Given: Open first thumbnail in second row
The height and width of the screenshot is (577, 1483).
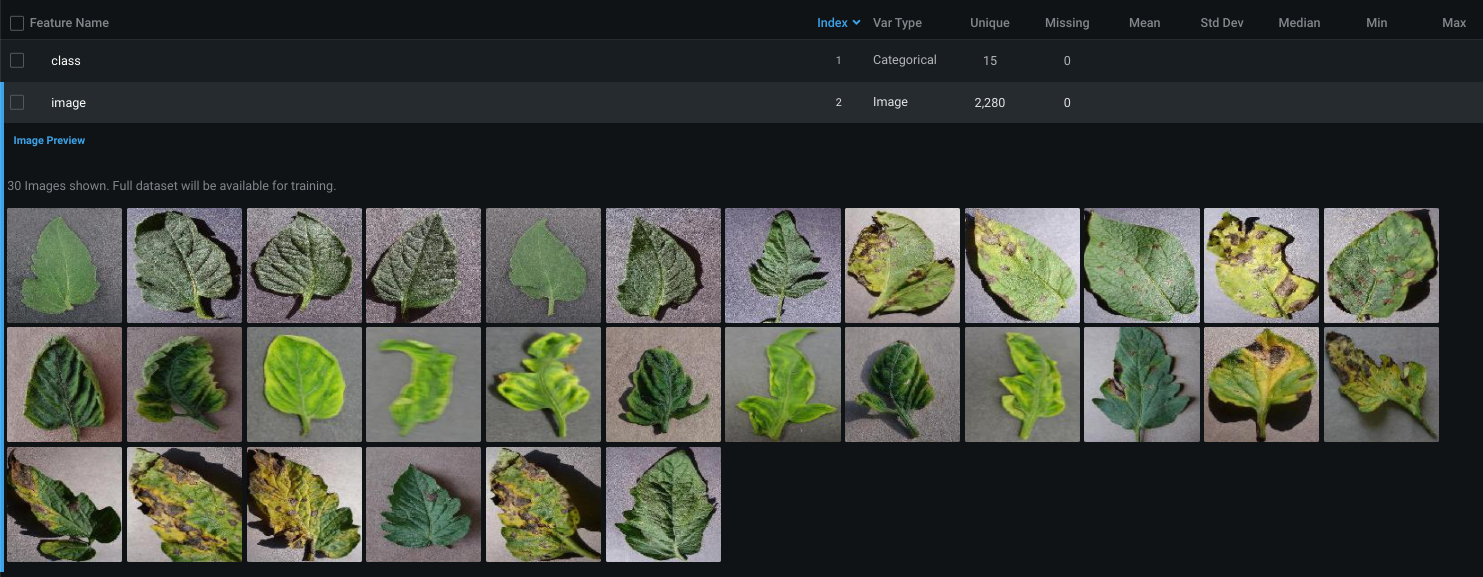Looking at the screenshot, I should tap(64, 384).
